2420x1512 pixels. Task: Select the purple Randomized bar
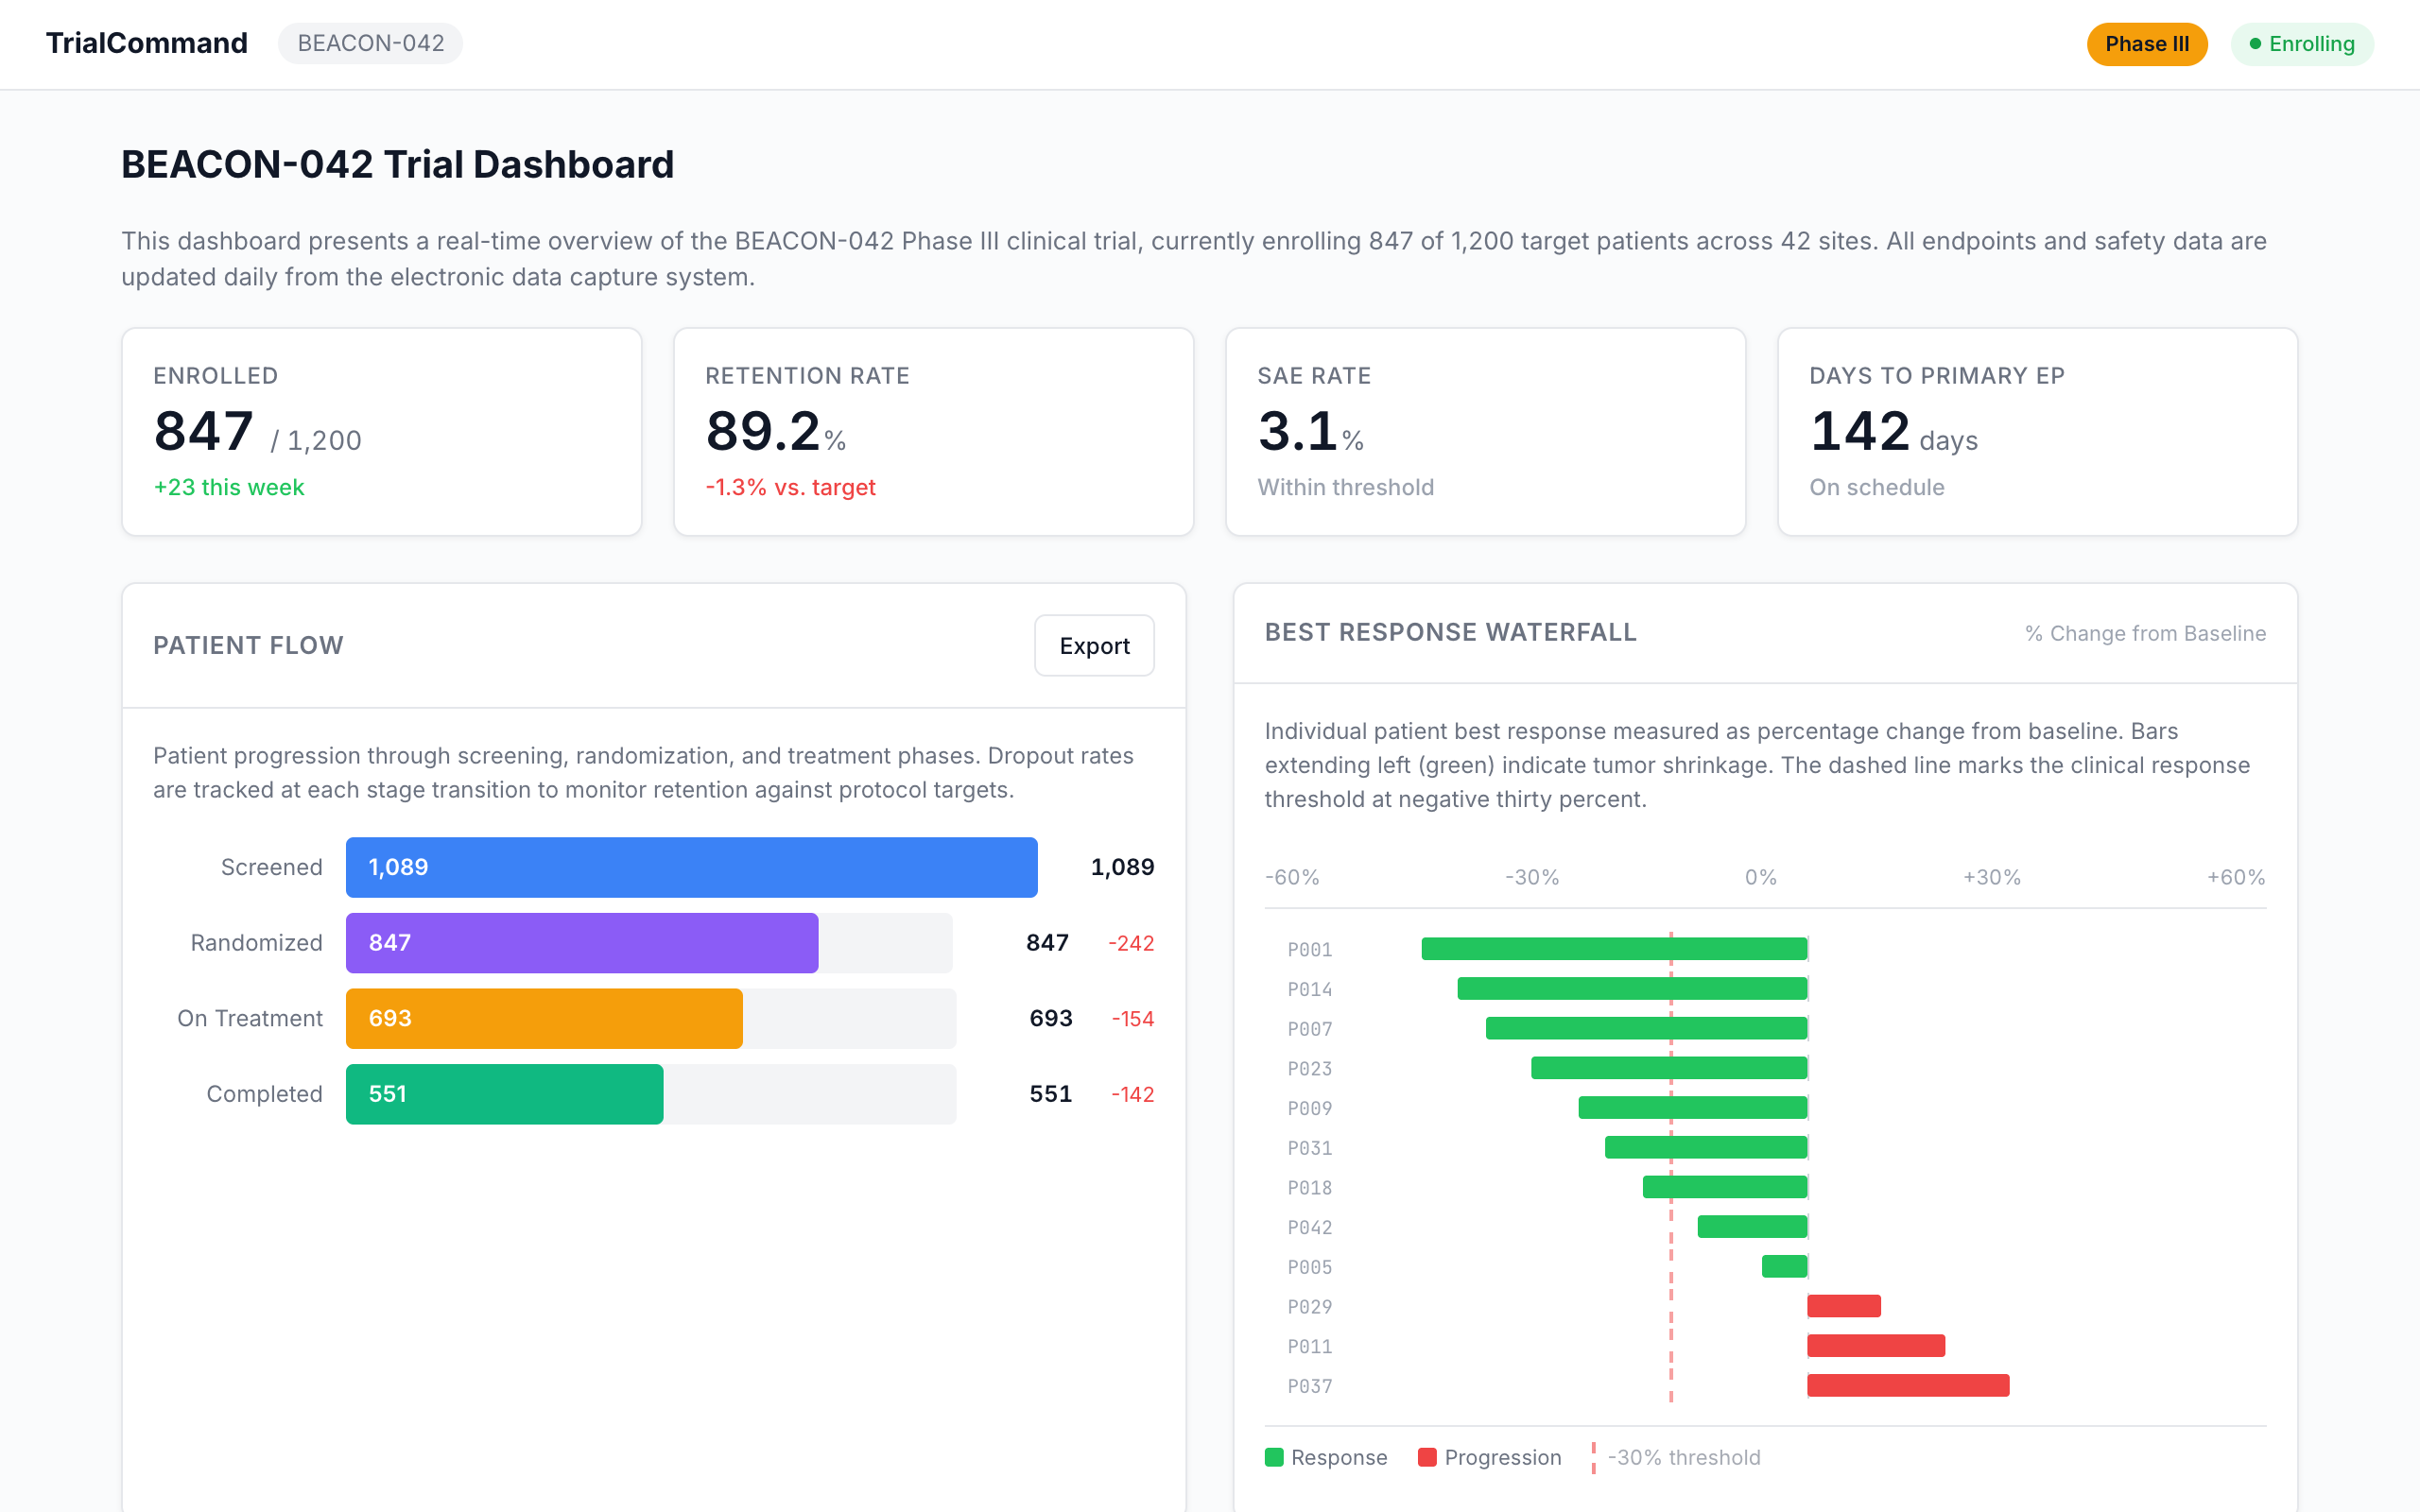[x=582, y=943]
